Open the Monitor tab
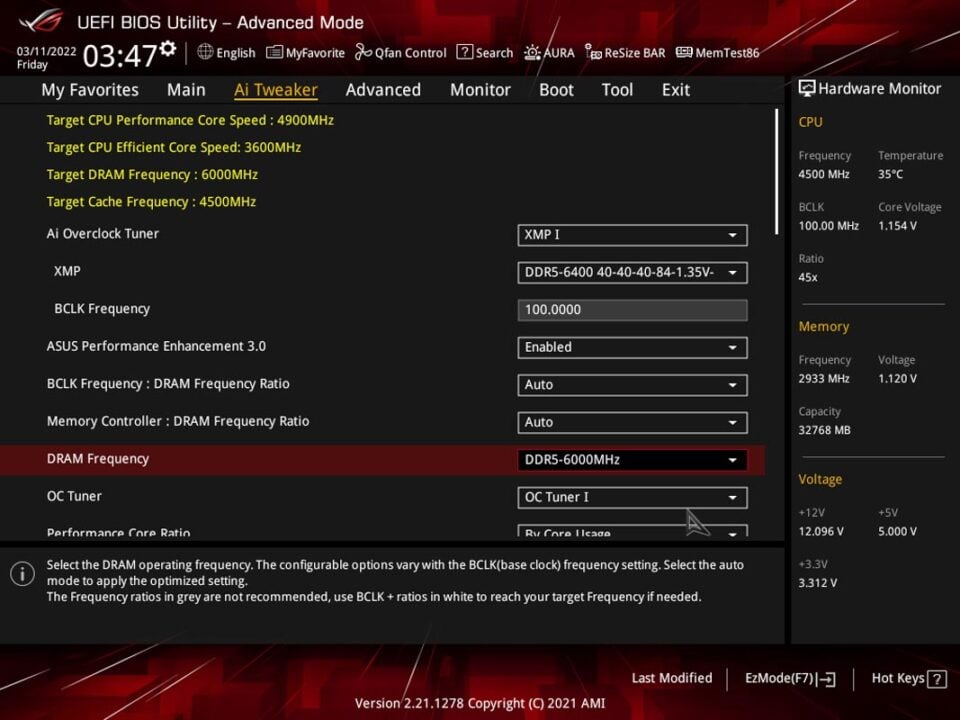Image resolution: width=960 pixels, height=720 pixels. [480, 90]
